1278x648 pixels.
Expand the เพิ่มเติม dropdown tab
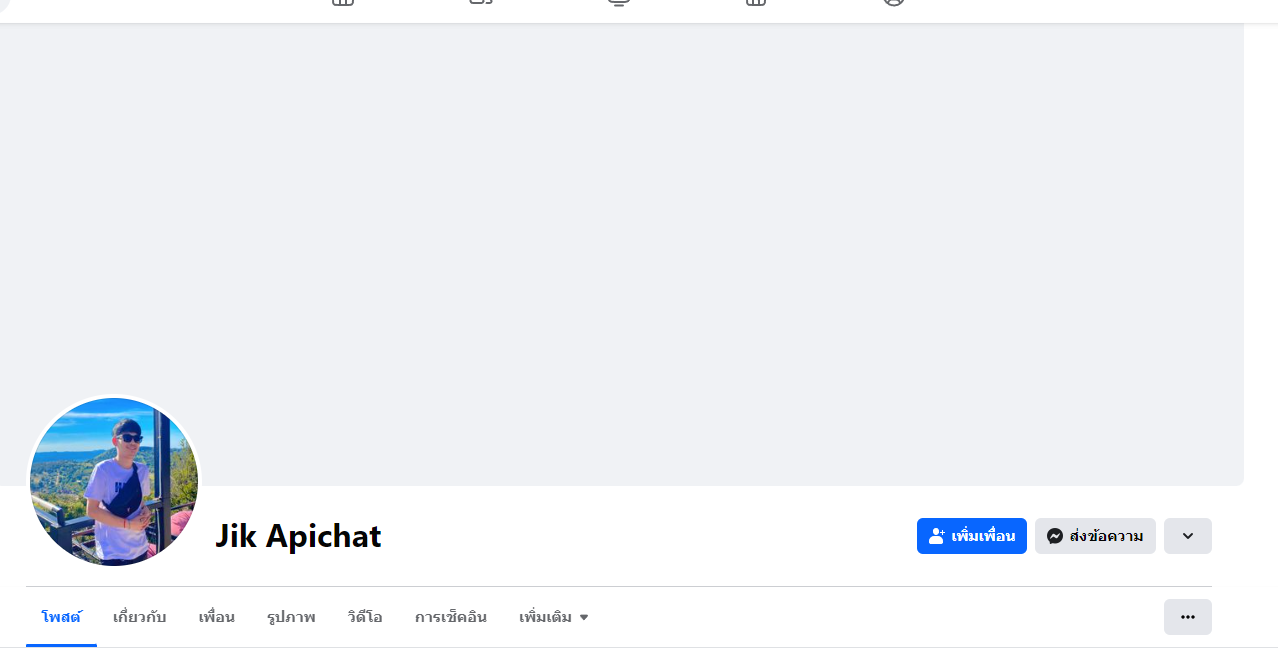coord(554,617)
